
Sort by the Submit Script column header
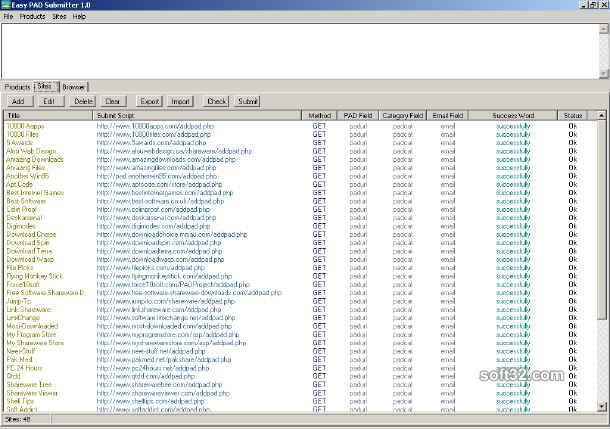click(198, 116)
